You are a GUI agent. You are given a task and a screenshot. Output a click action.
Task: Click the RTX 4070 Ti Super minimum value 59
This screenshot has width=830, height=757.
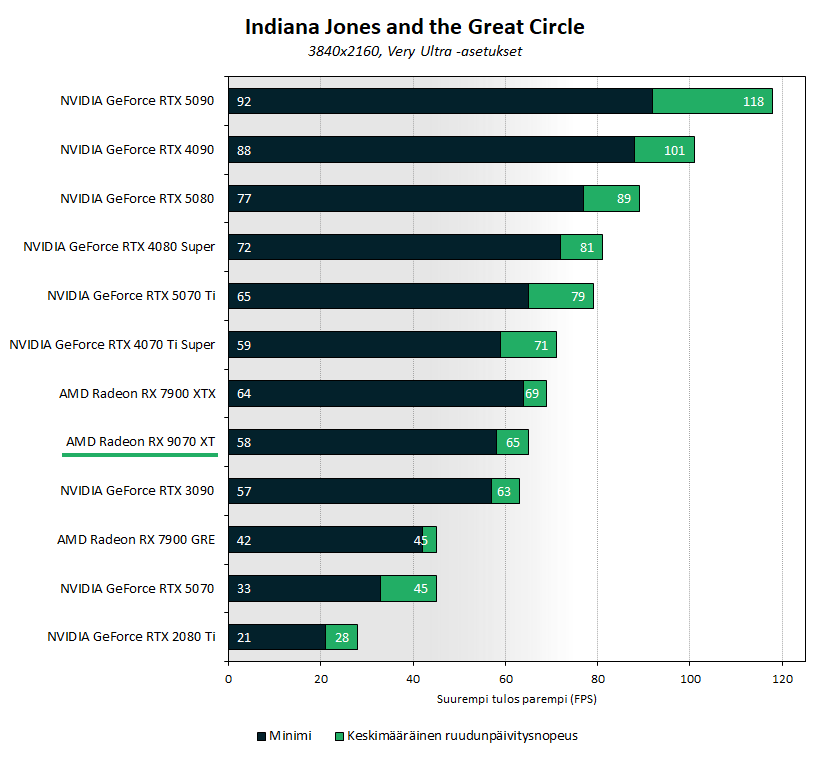pos(244,346)
